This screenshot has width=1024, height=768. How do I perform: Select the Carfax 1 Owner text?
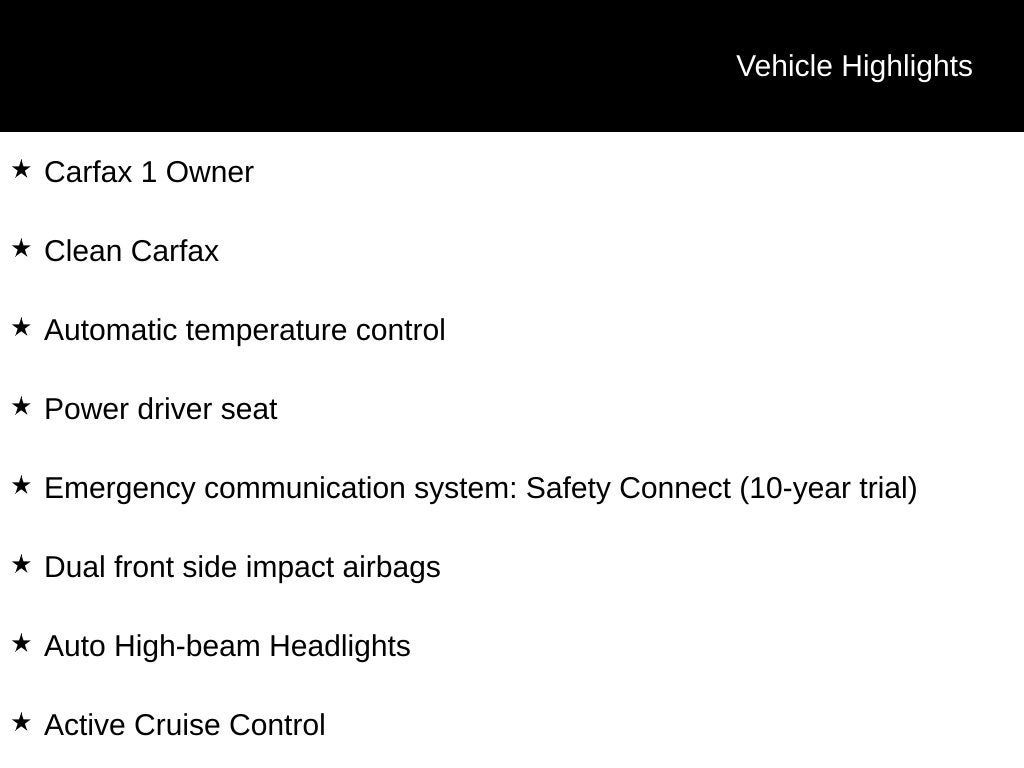click(149, 172)
